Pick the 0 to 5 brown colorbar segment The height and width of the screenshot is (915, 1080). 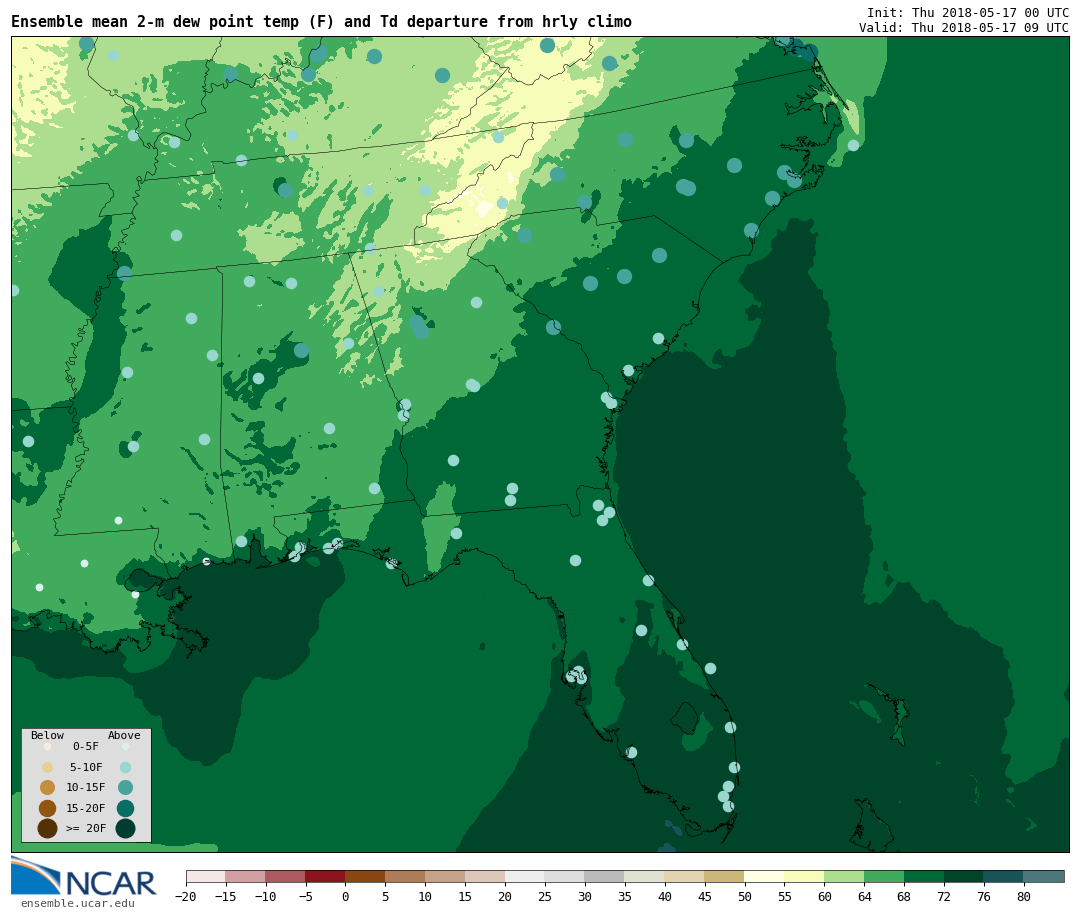(x=365, y=876)
